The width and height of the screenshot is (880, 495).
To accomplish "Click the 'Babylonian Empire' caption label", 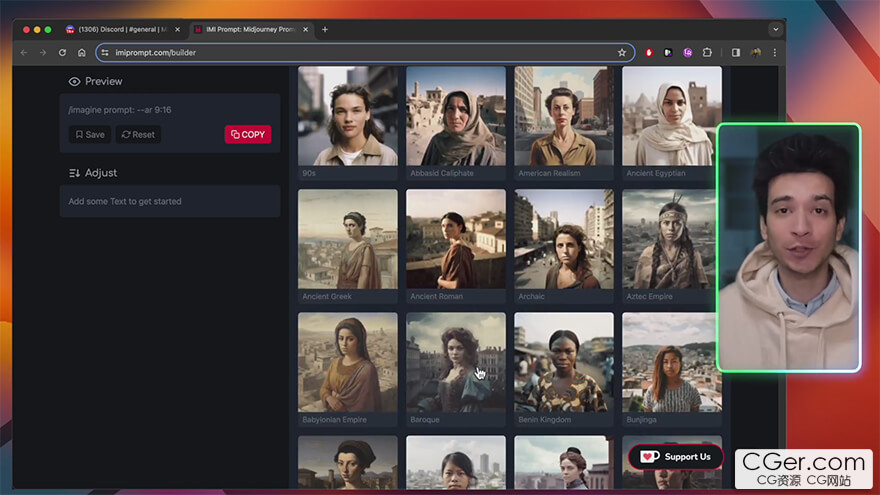I will coord(334,420).
